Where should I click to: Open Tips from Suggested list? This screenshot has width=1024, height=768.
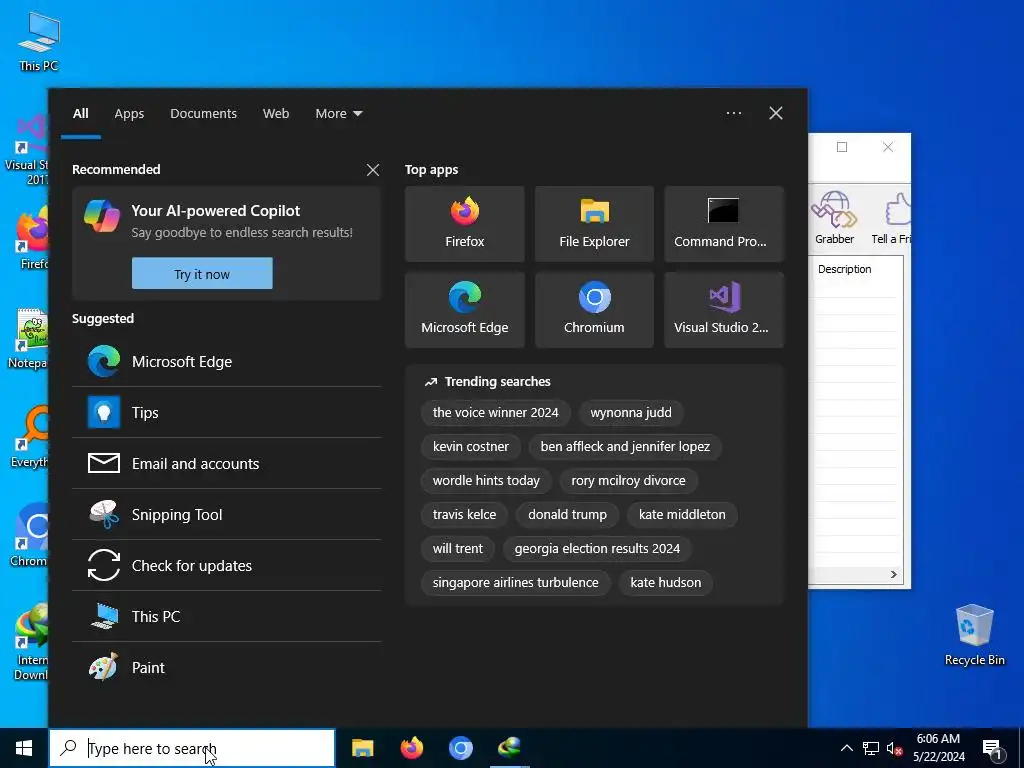(x=227, y=413)
